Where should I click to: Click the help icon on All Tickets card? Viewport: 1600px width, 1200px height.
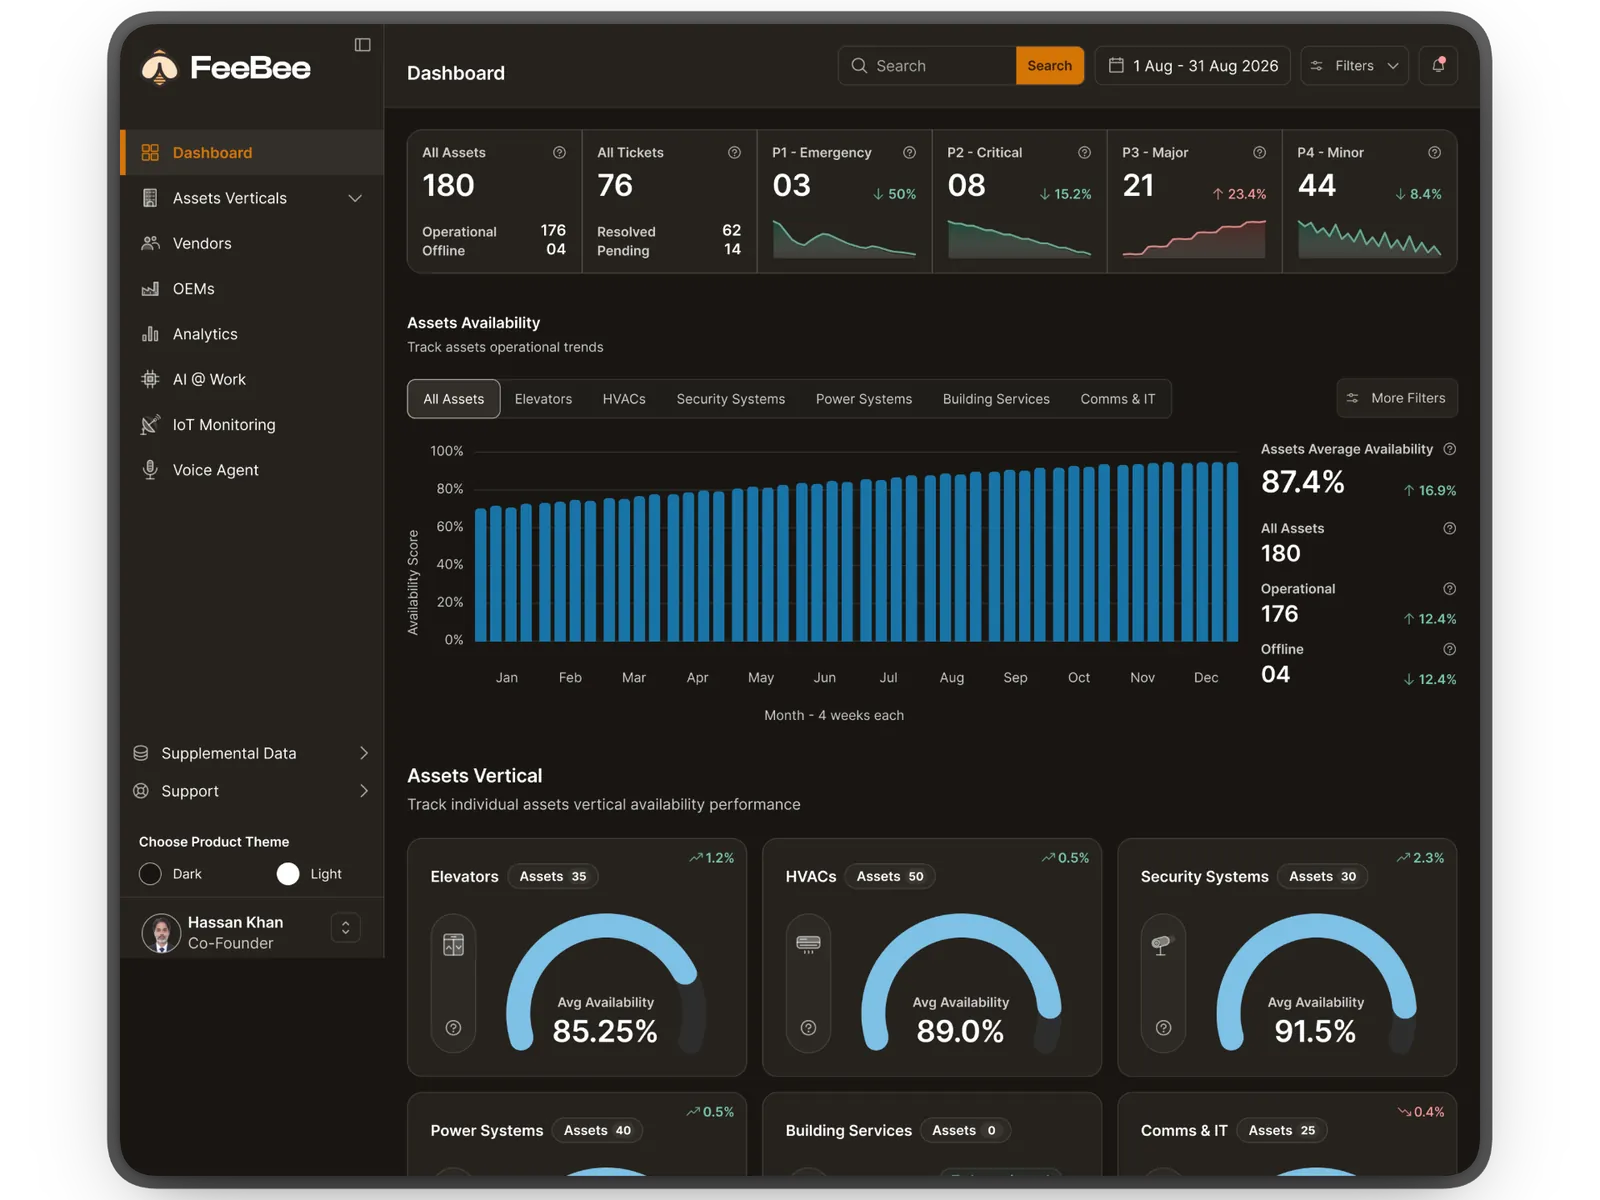734,153
